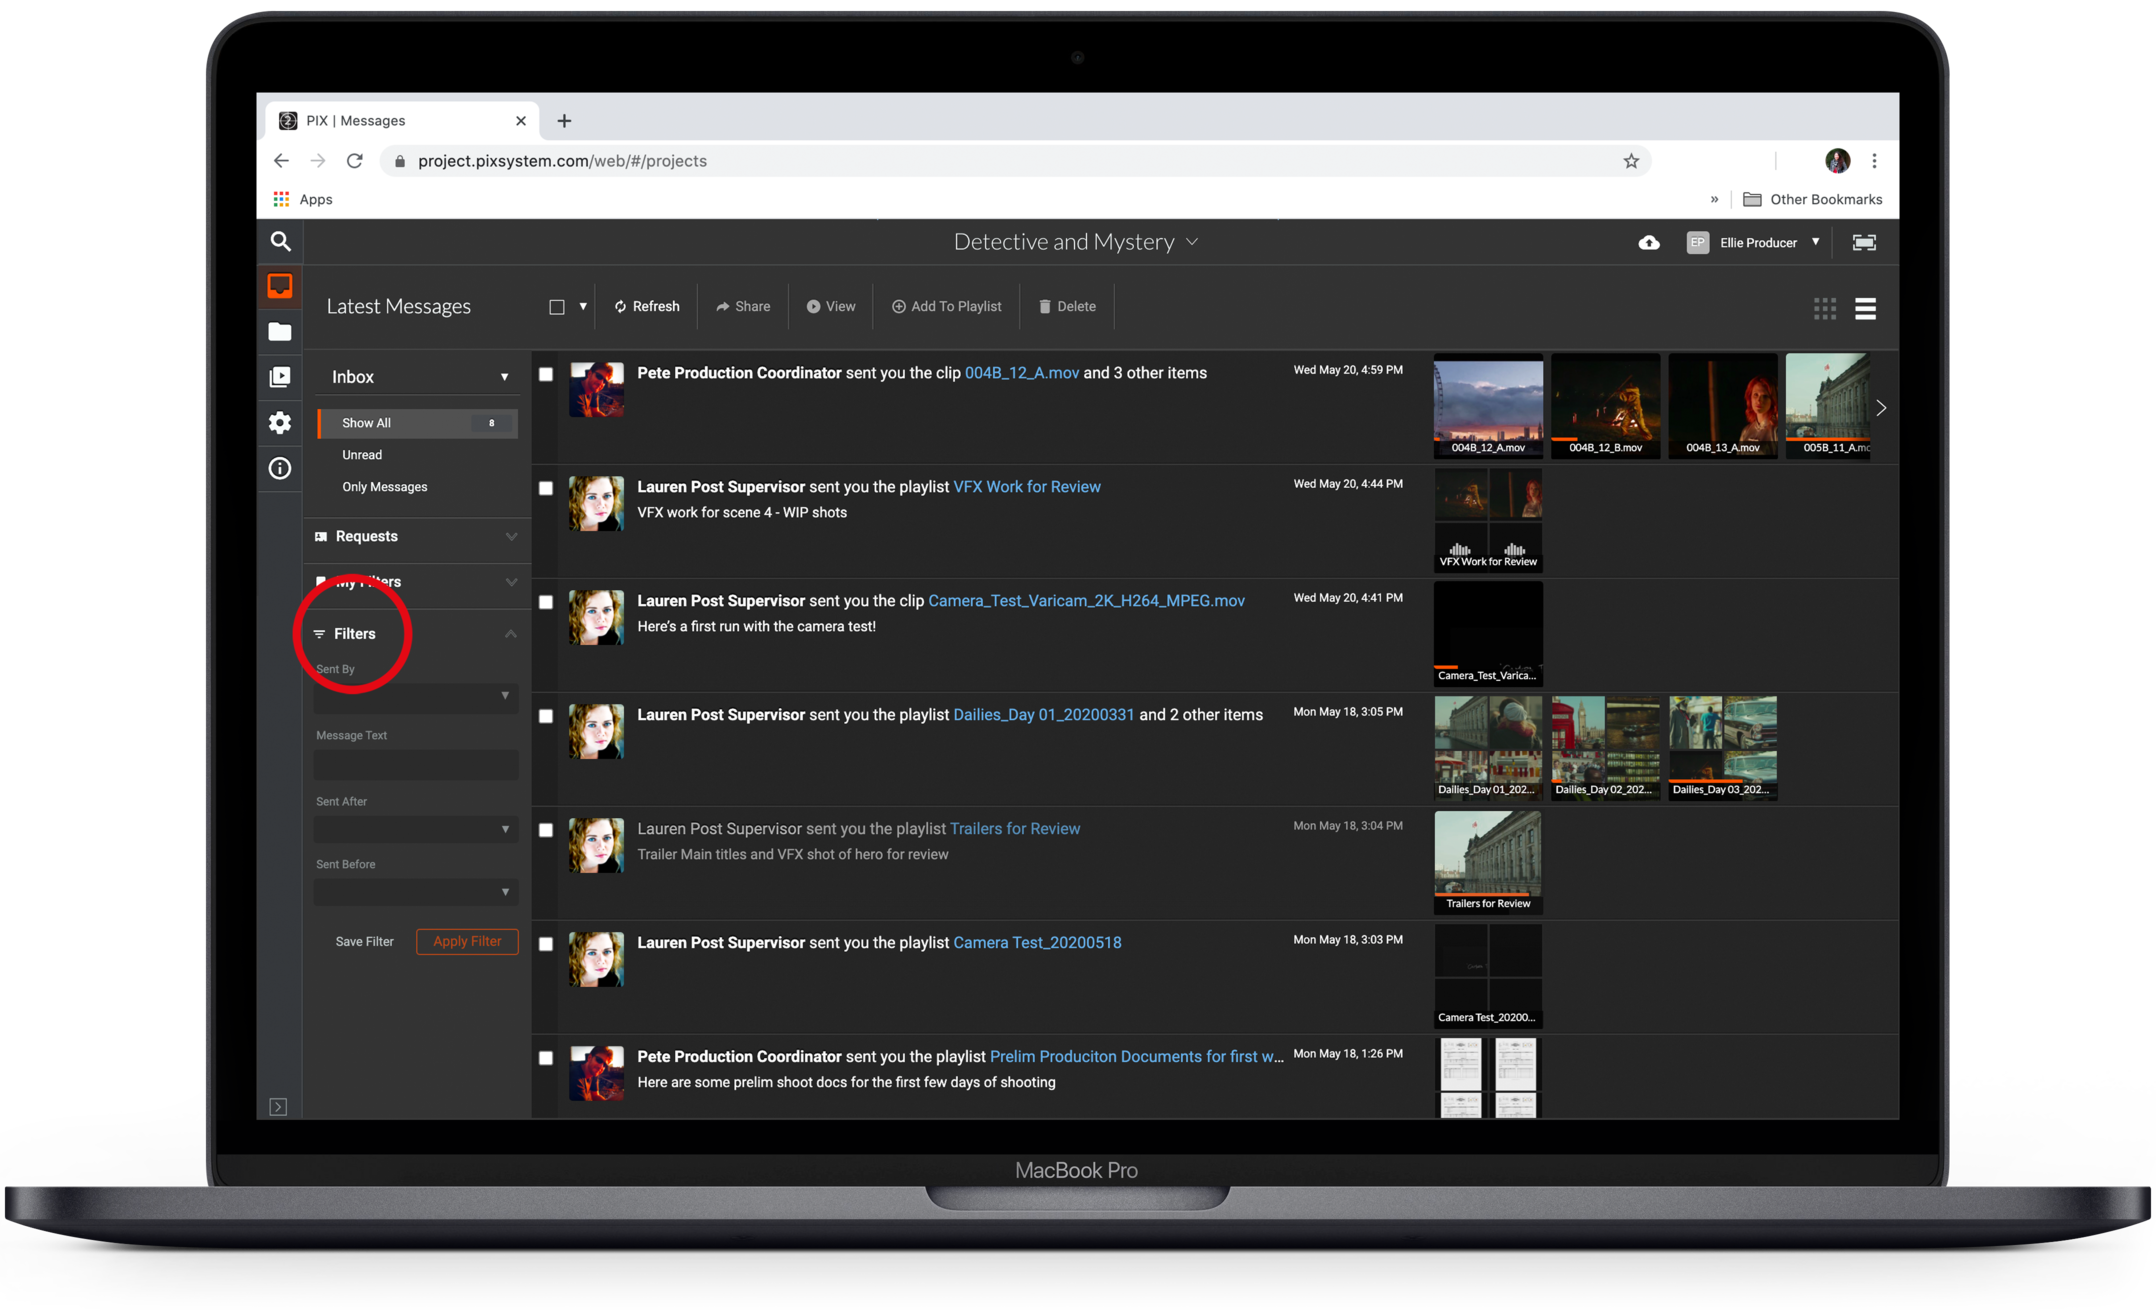This screenshot has width=2156, height=1310.
Task: Open the Camera Test_20200518 playlist link
Action: (1037, 942)
